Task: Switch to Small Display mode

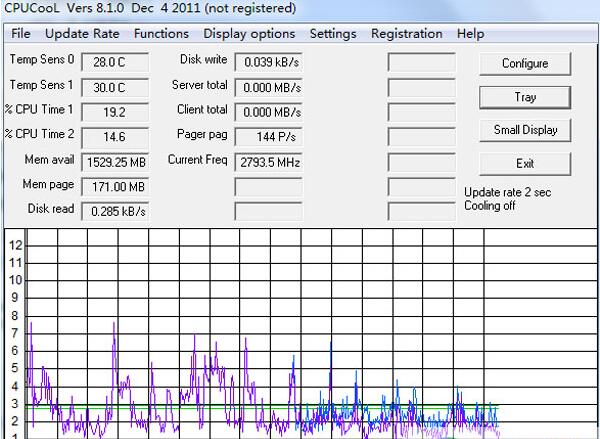Action: point(525,130)
